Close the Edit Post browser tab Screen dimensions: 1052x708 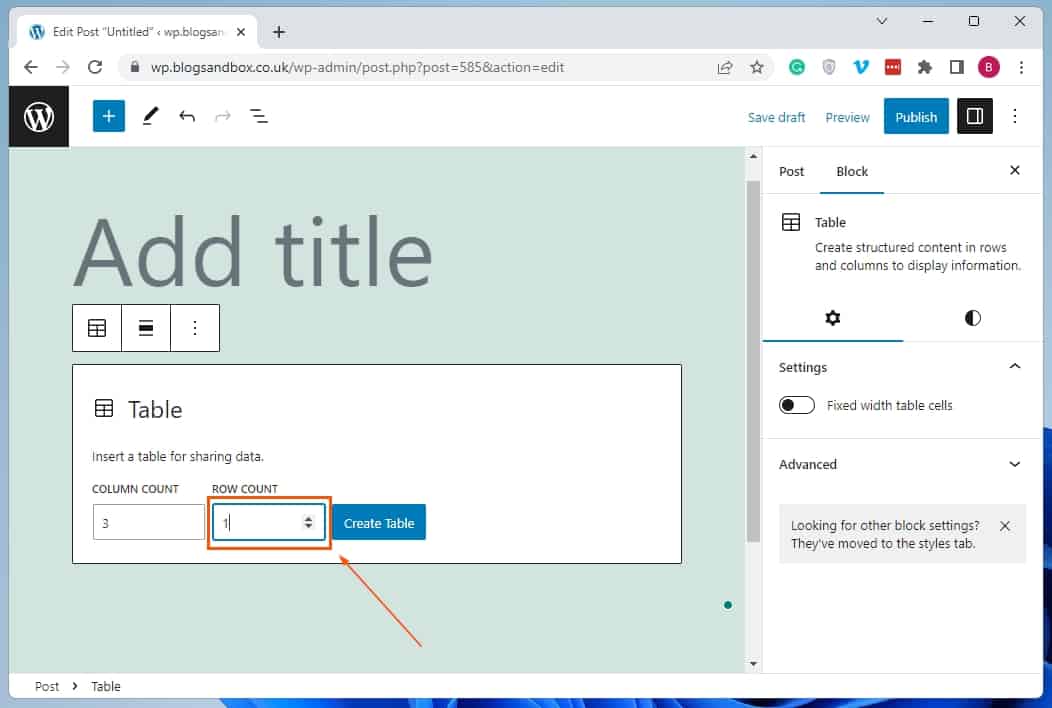click(241, 32)
